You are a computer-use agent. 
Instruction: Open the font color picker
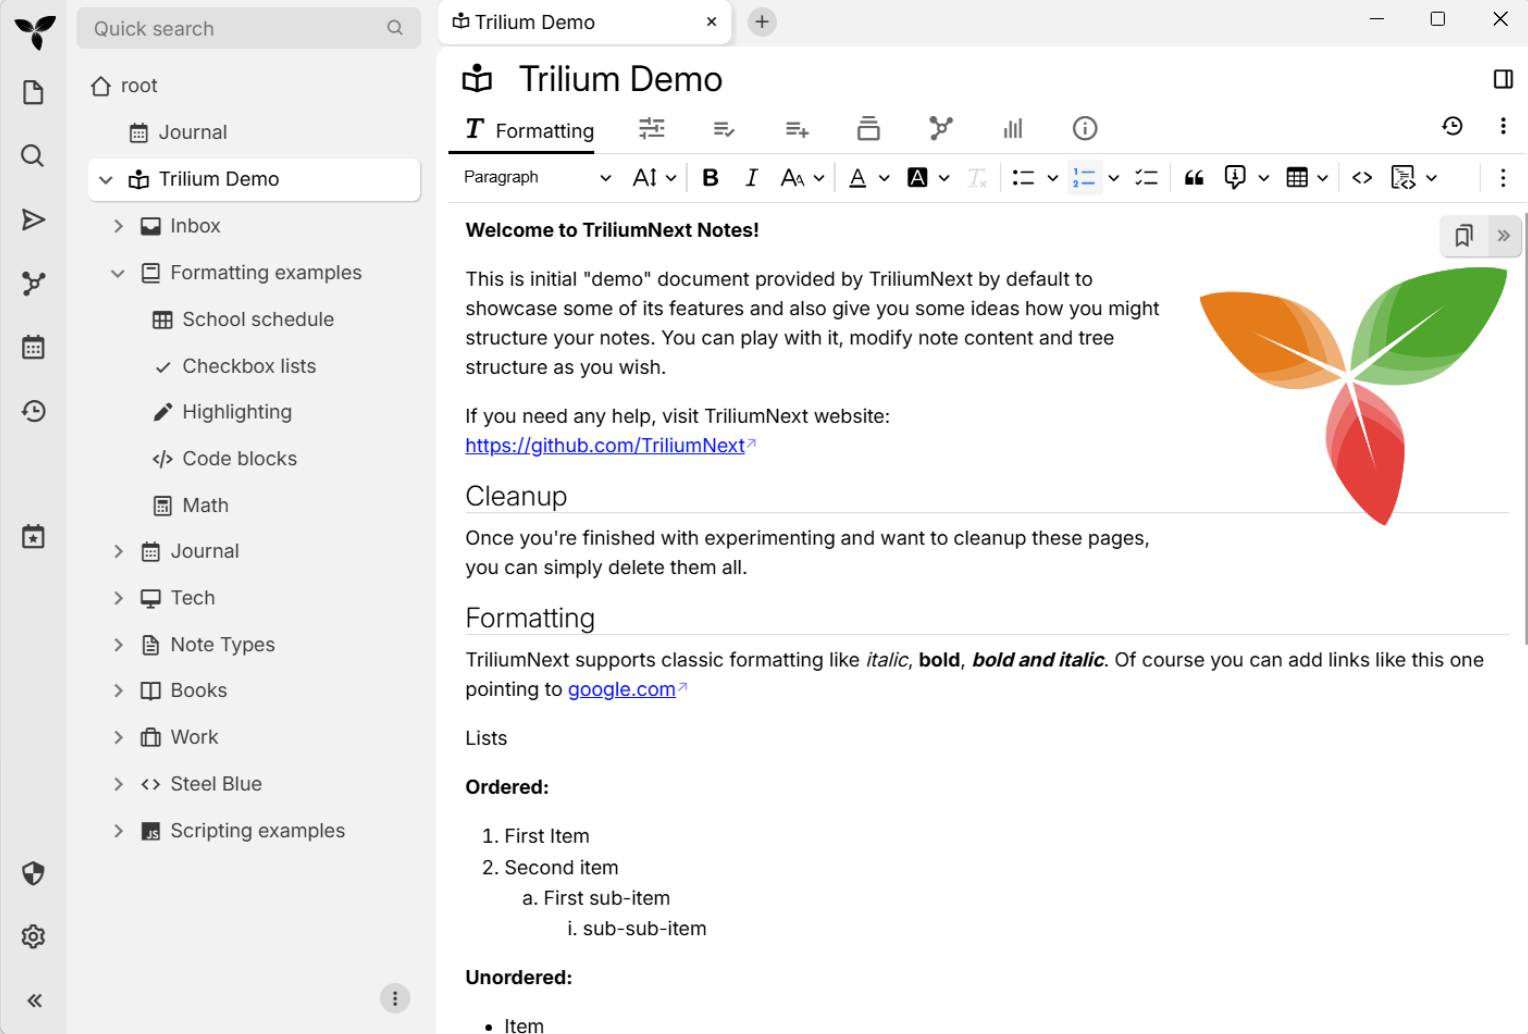(x=858, y=178)
